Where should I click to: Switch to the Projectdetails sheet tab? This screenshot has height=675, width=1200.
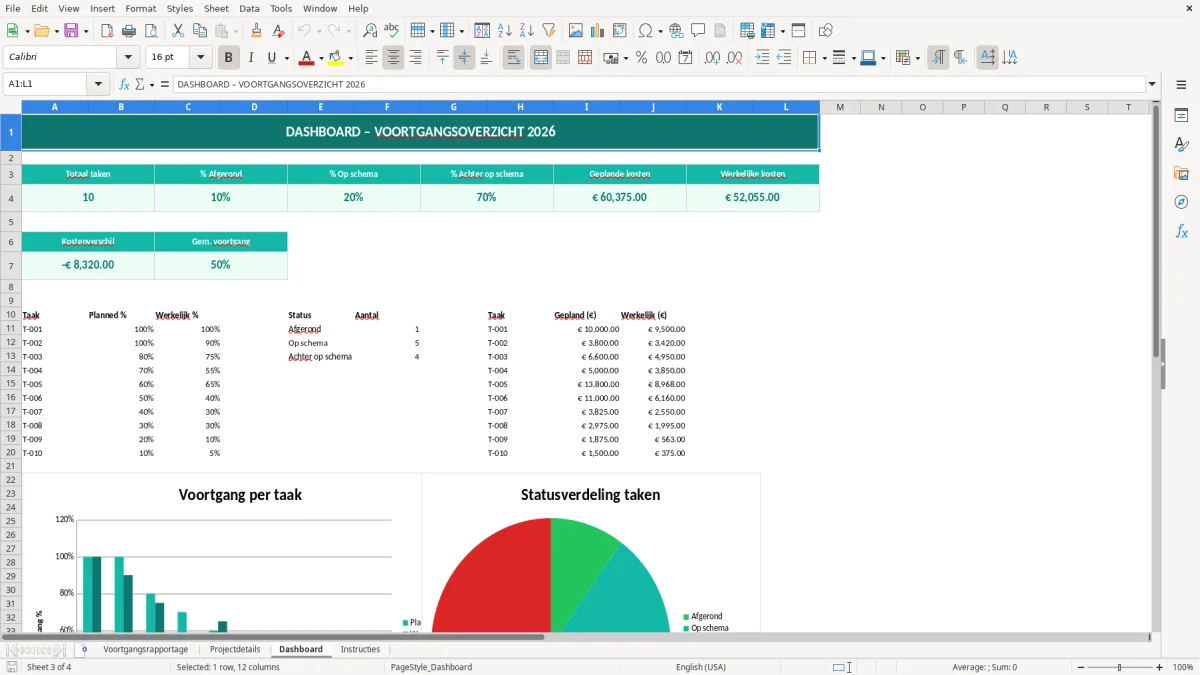pos(235,649)
